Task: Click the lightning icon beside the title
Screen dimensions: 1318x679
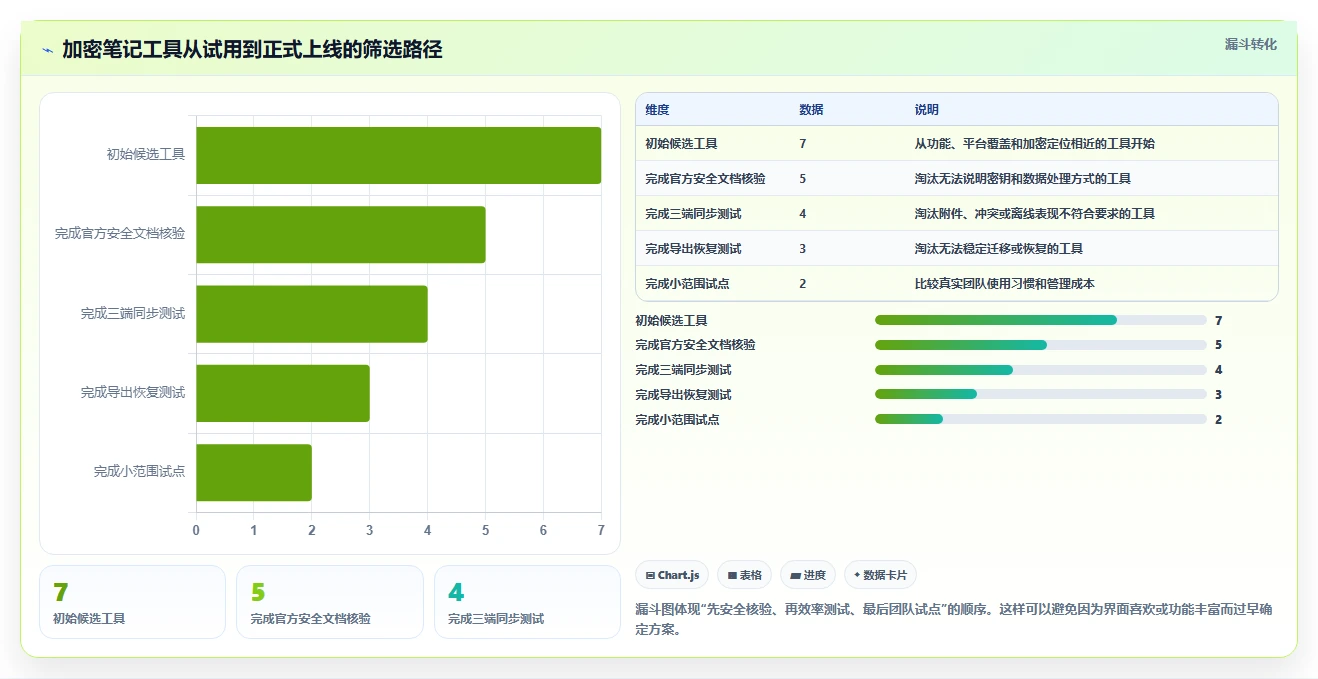Action: [47, 50]
